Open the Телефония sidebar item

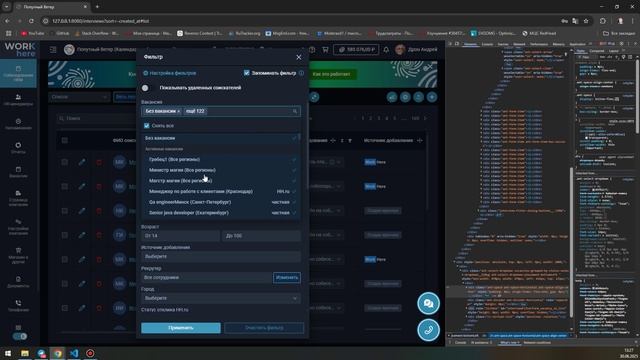tap(18, 306)
